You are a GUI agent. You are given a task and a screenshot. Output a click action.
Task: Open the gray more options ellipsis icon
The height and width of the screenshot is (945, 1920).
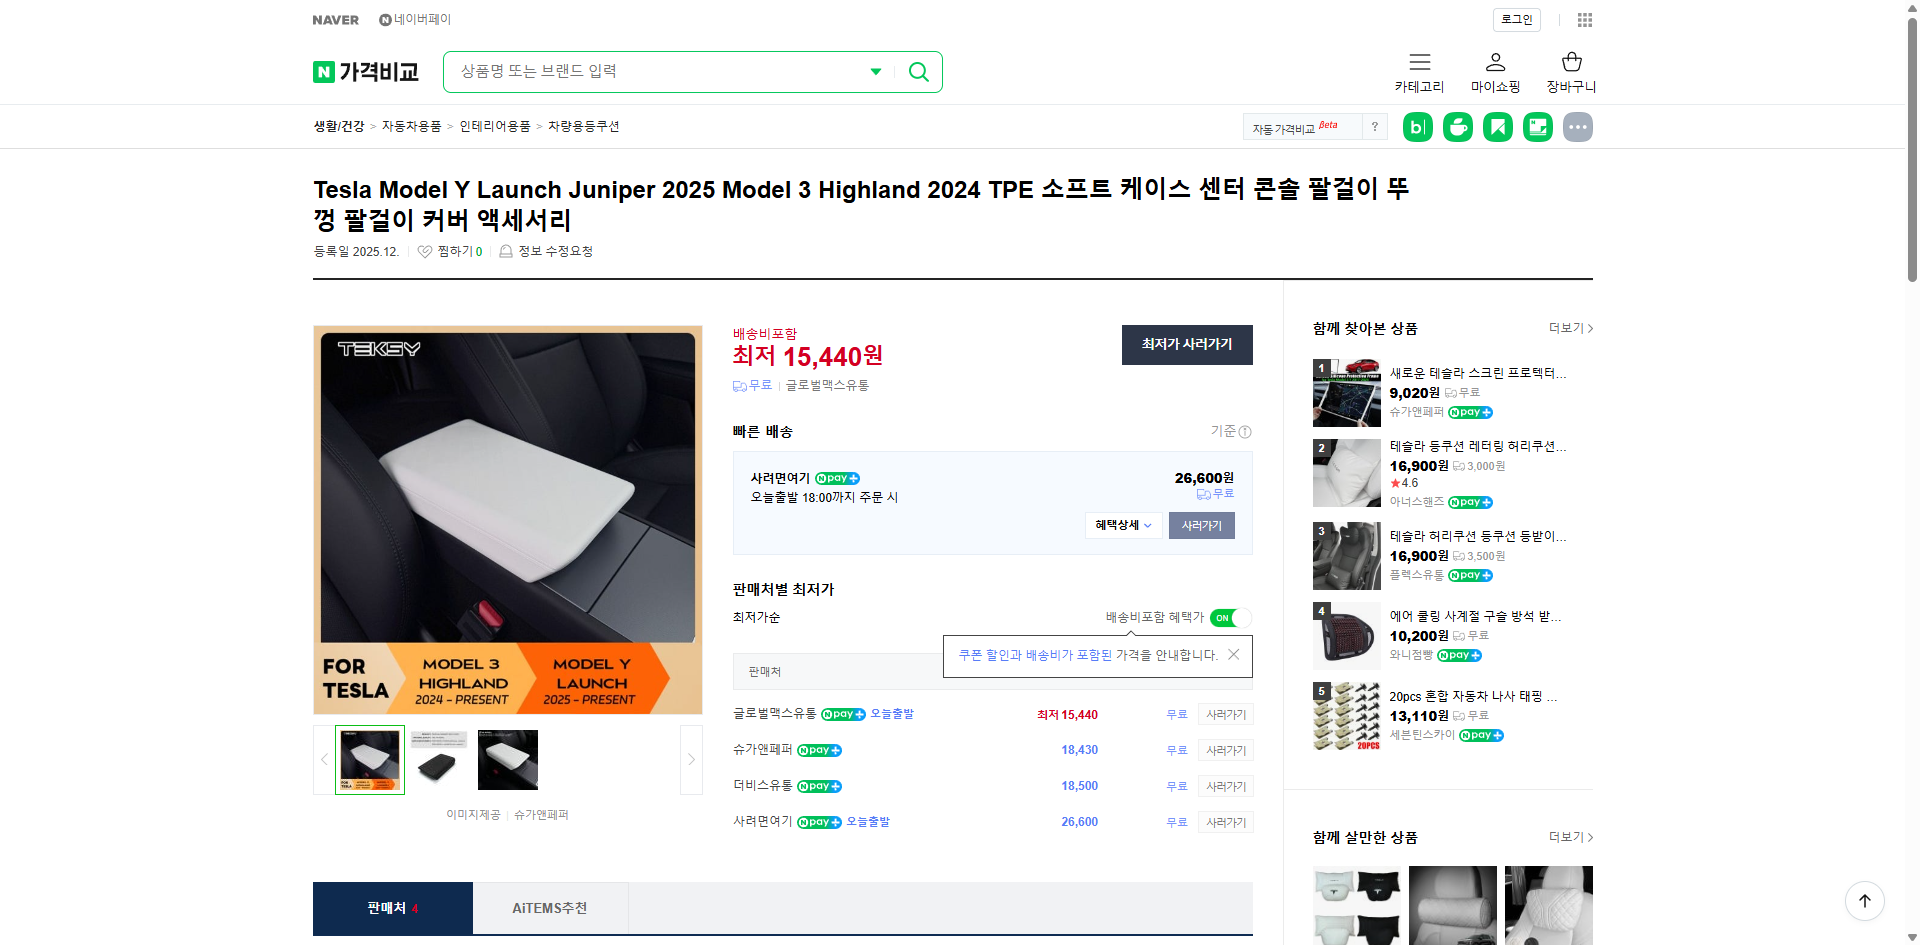[1577, 127]
